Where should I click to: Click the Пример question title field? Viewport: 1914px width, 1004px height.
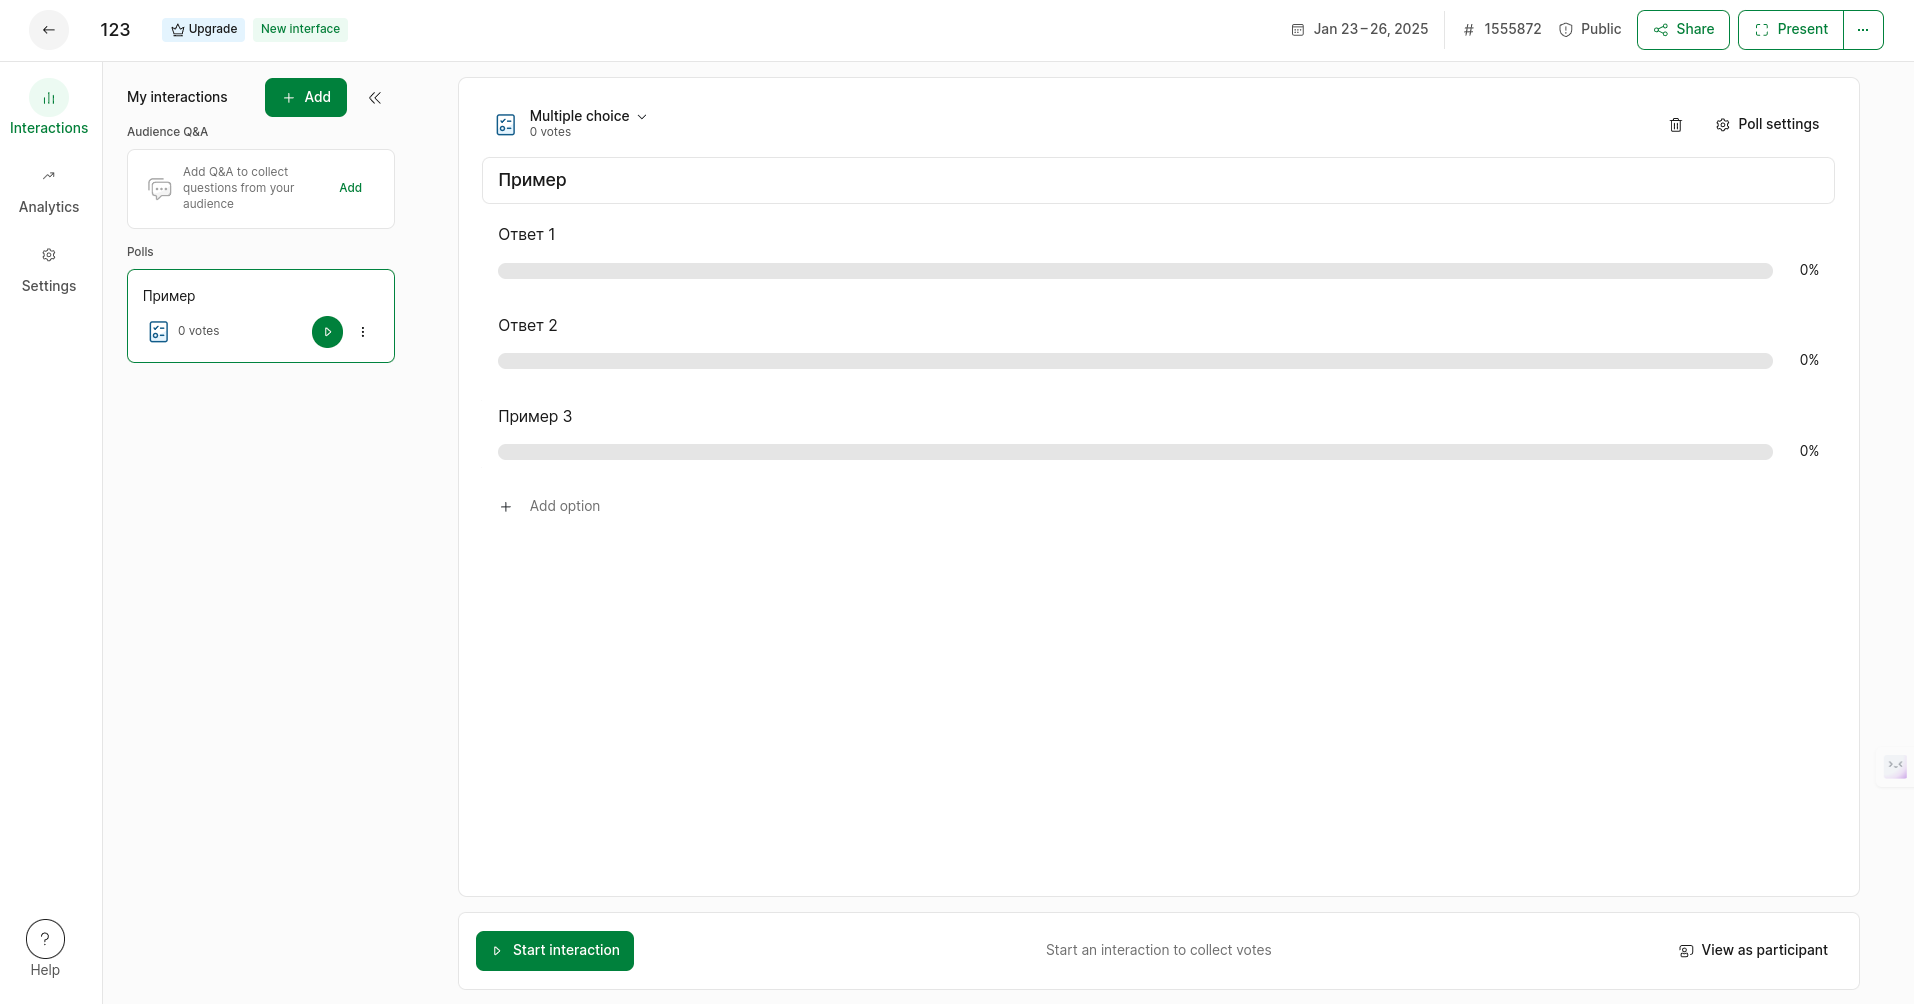[1158, 181]
